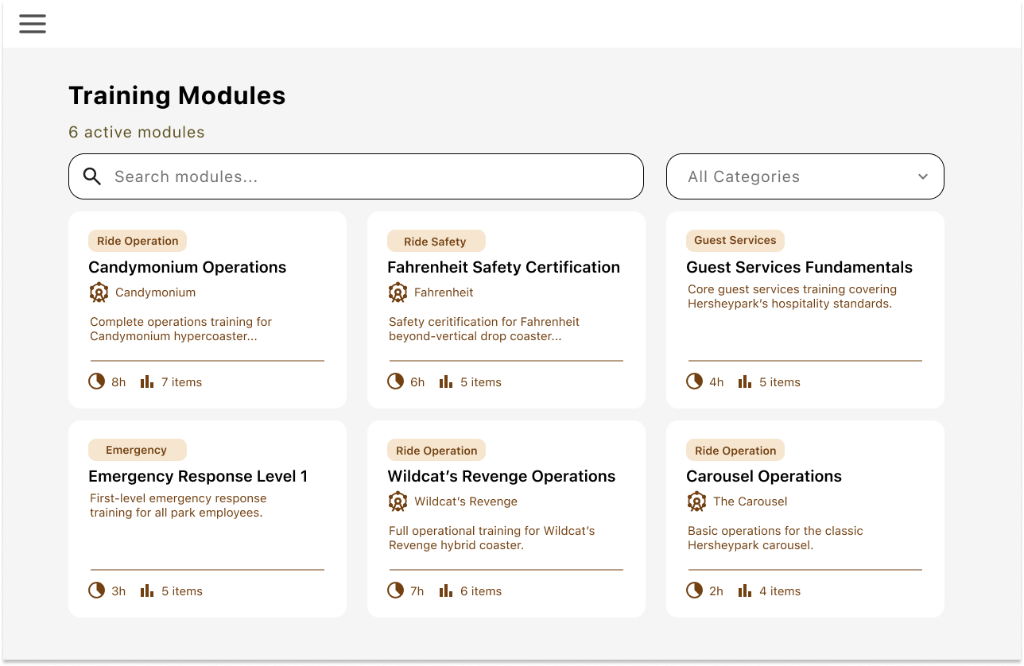Click the Fahrenheit beyond-vertical drop description
1024x666 pixels.
tap(484, 329)
